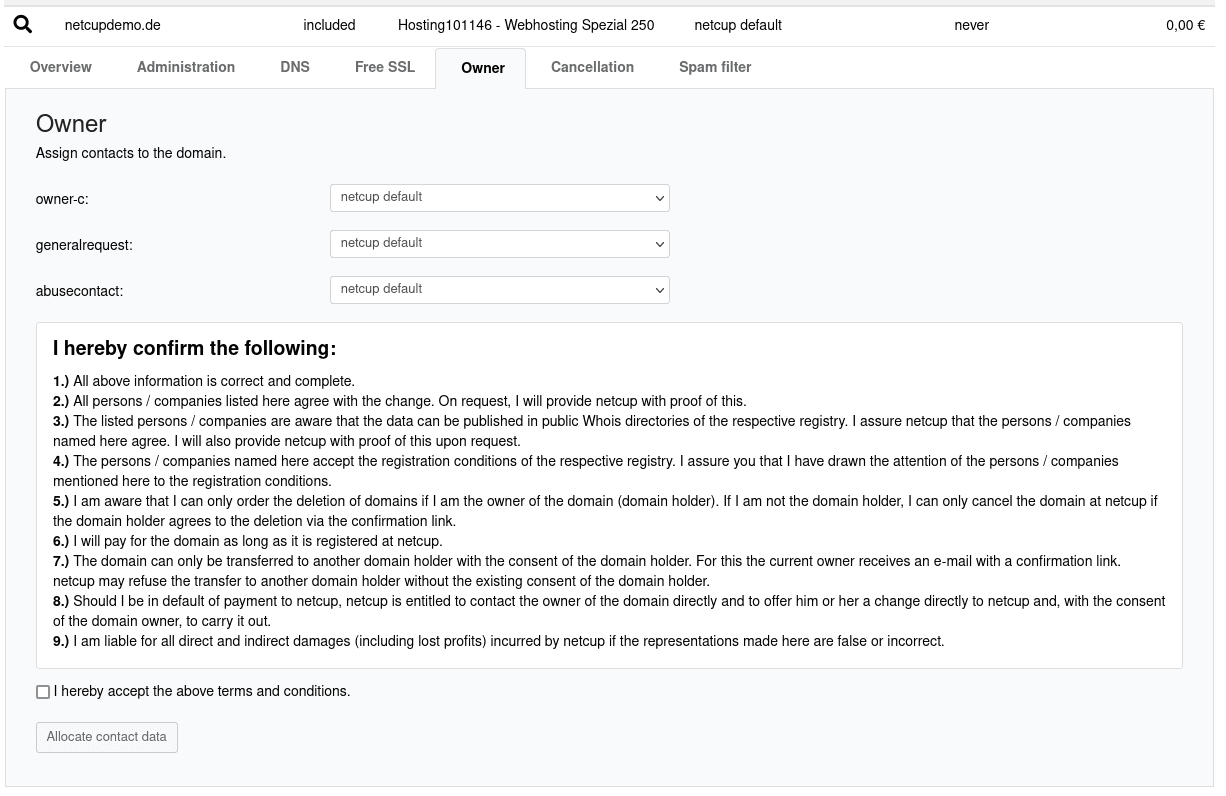Go to the DNS tab
Image resolution: width=1226 pixels, height=796 pixels.
(295, 68)
